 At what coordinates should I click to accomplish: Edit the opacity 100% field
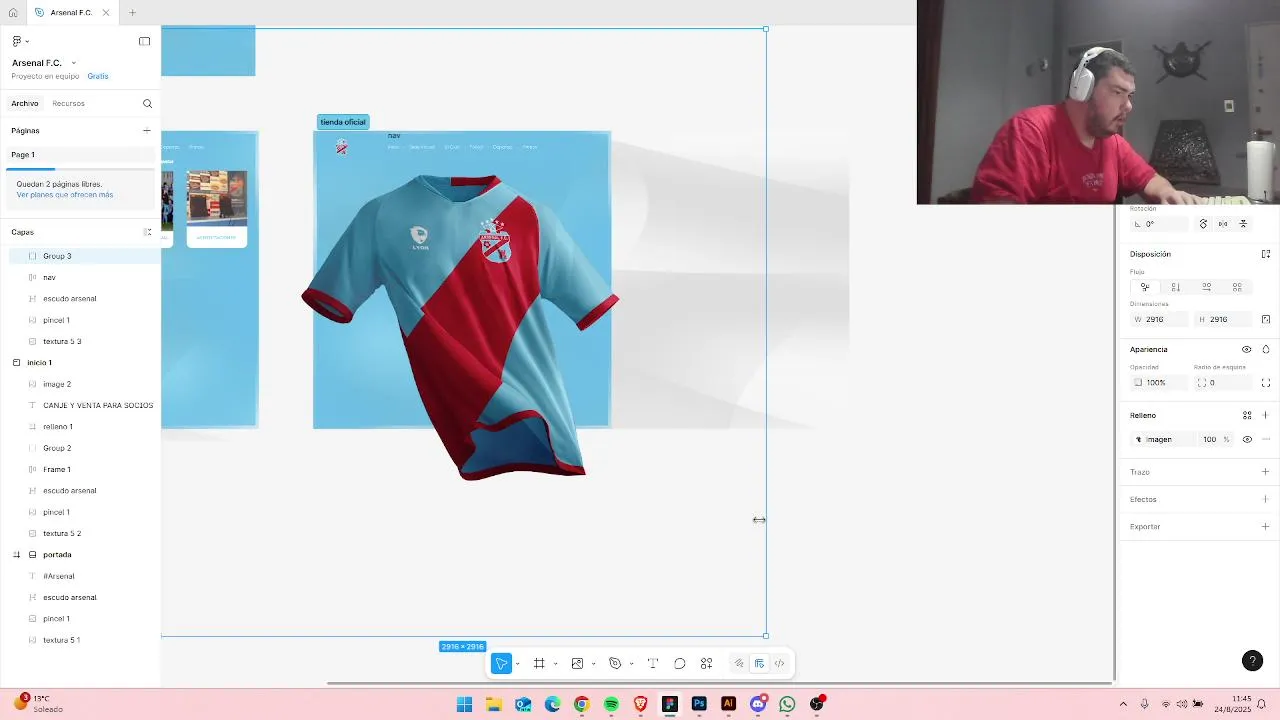[x=1160, y=383]
